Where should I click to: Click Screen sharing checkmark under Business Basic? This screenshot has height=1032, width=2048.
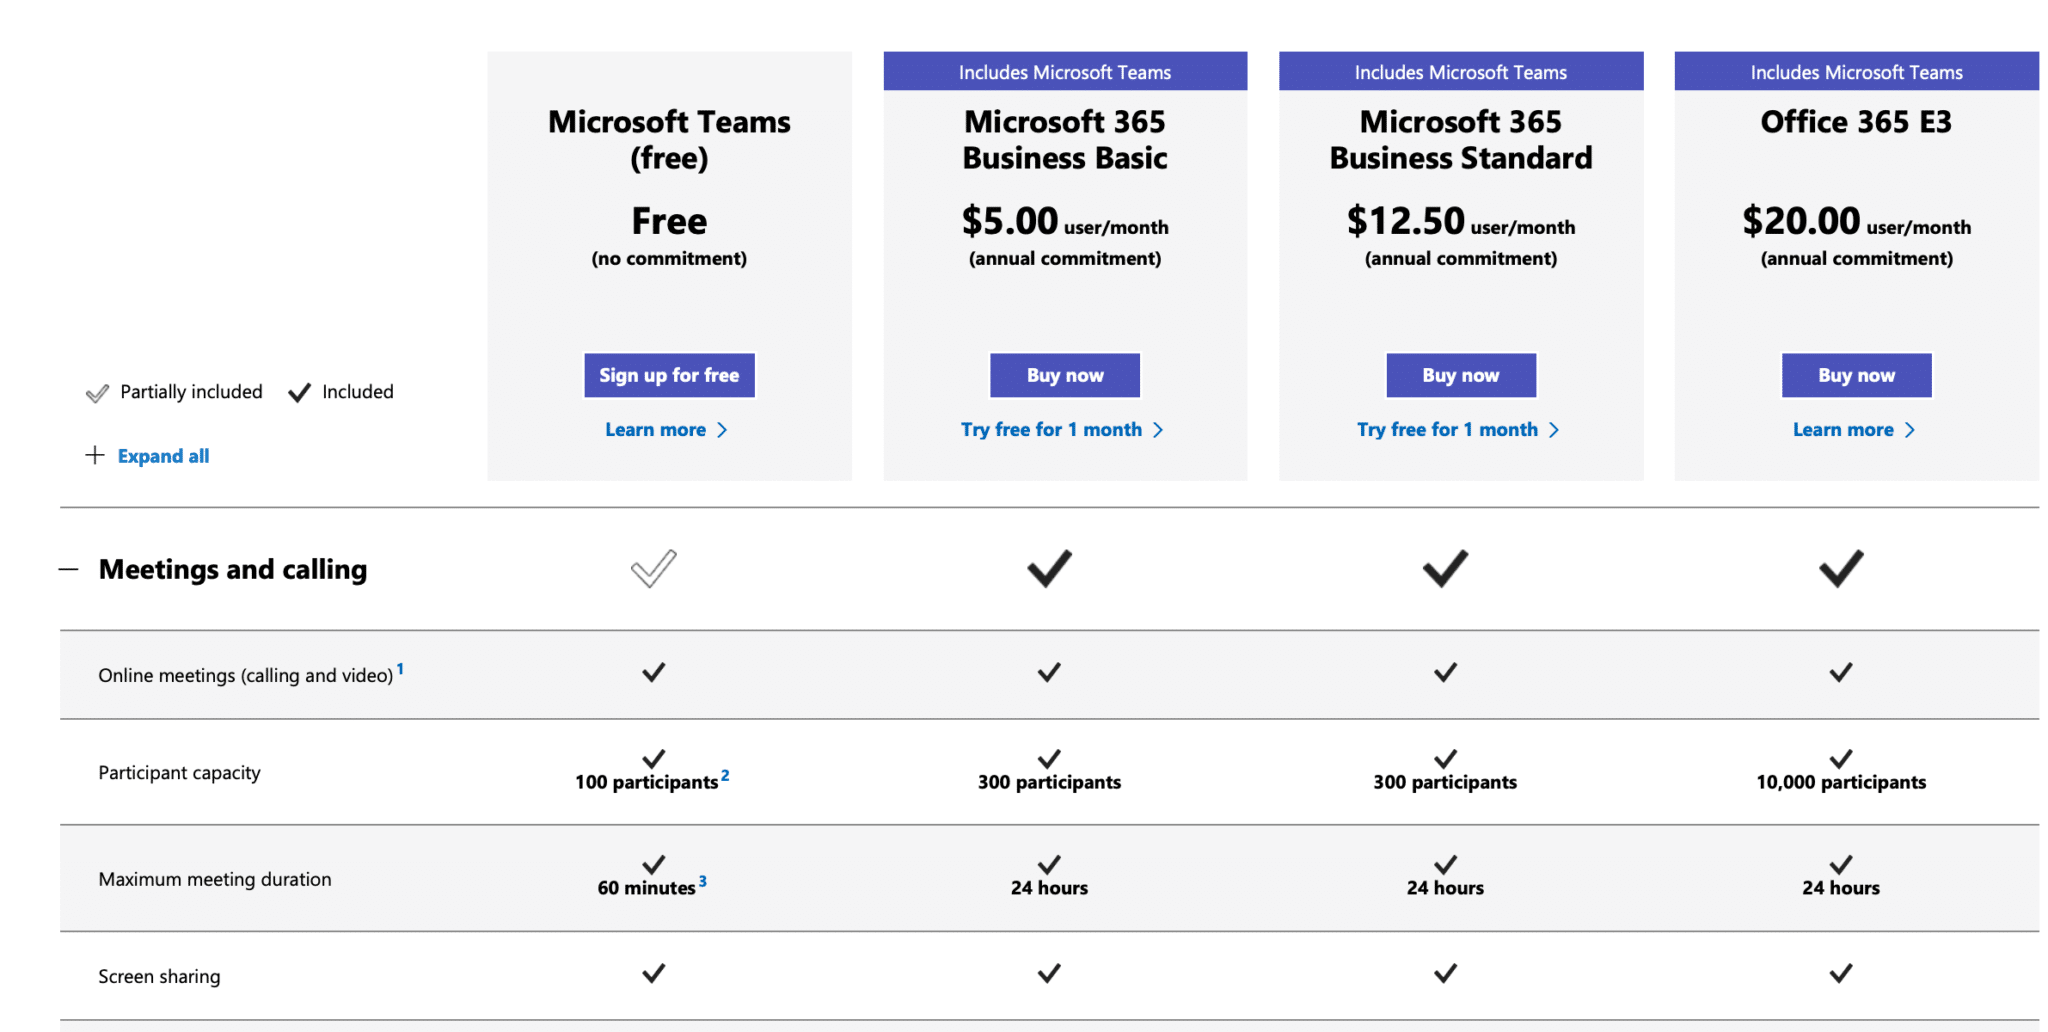click(1049, 973)
